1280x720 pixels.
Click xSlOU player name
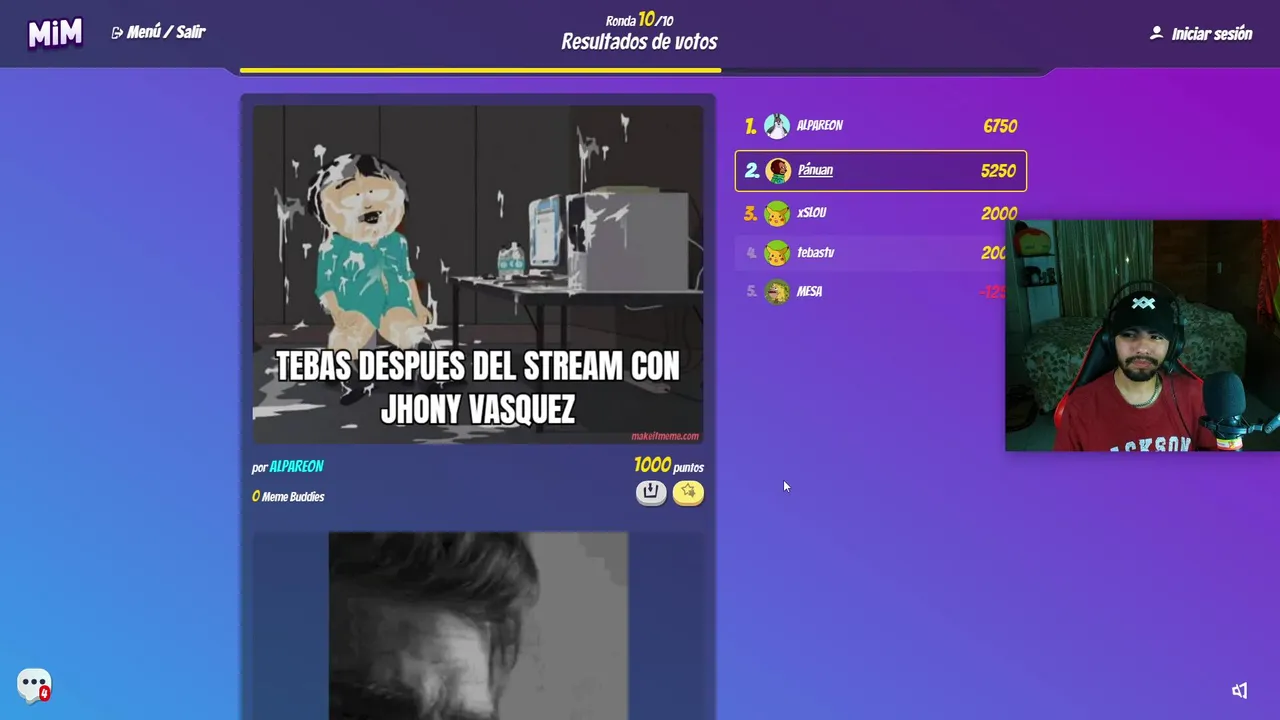tap(811, 213)
